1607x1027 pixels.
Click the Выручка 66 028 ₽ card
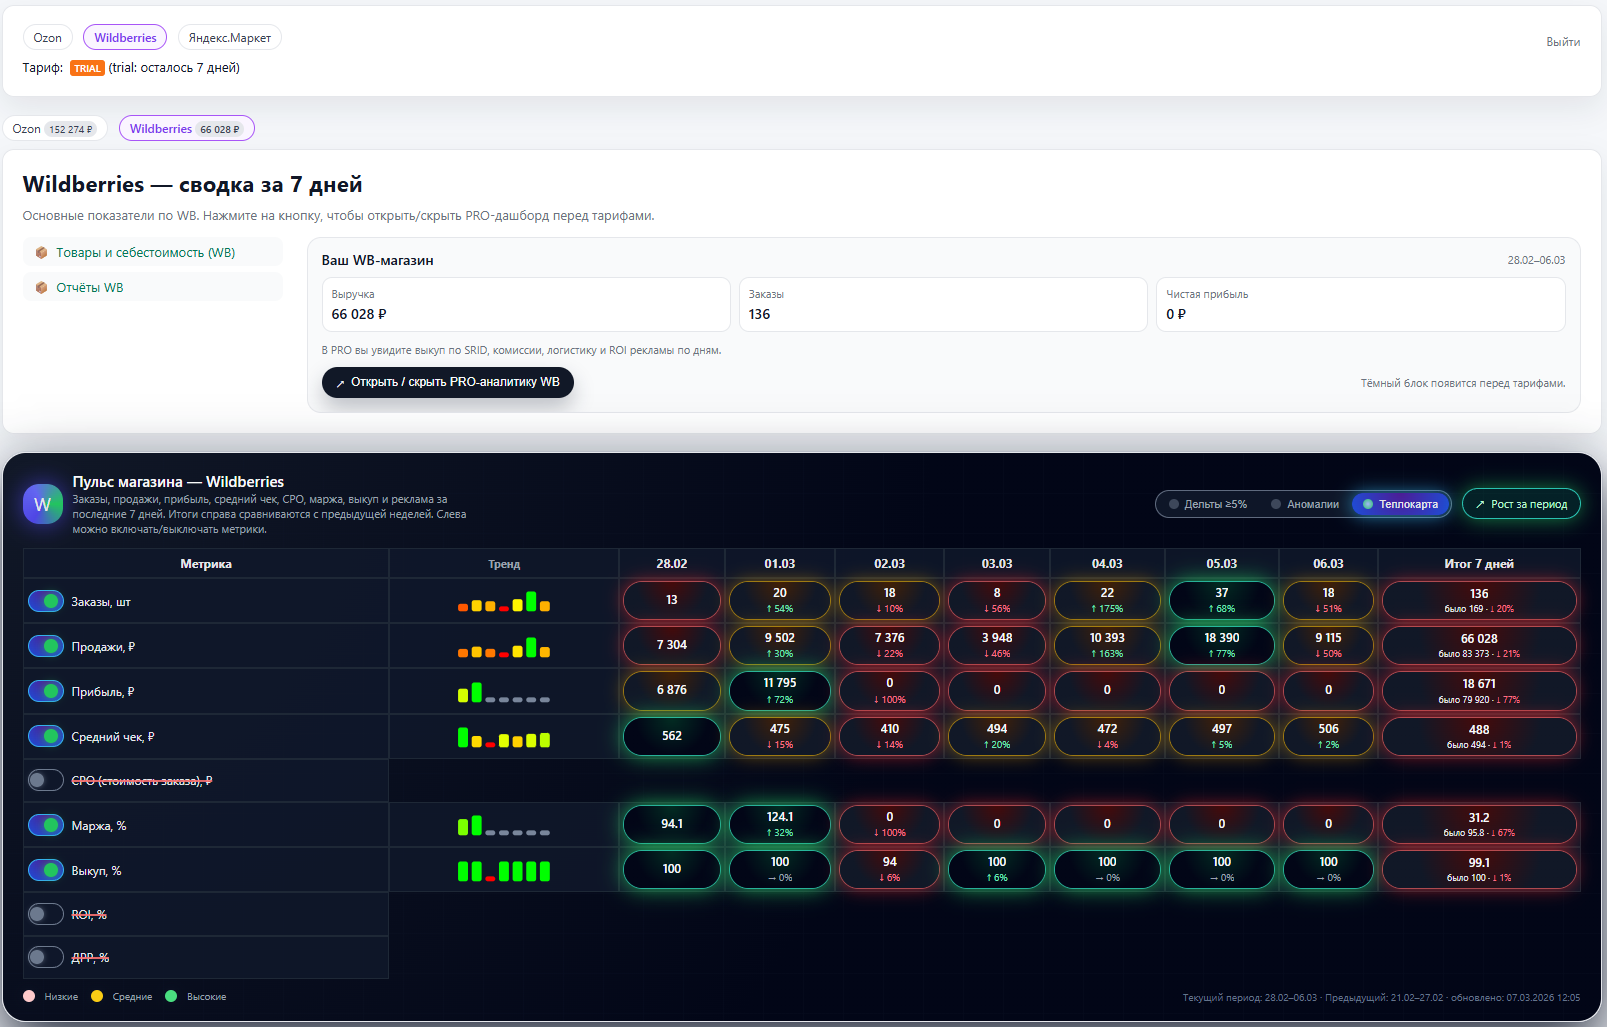(x=526, y=304)
